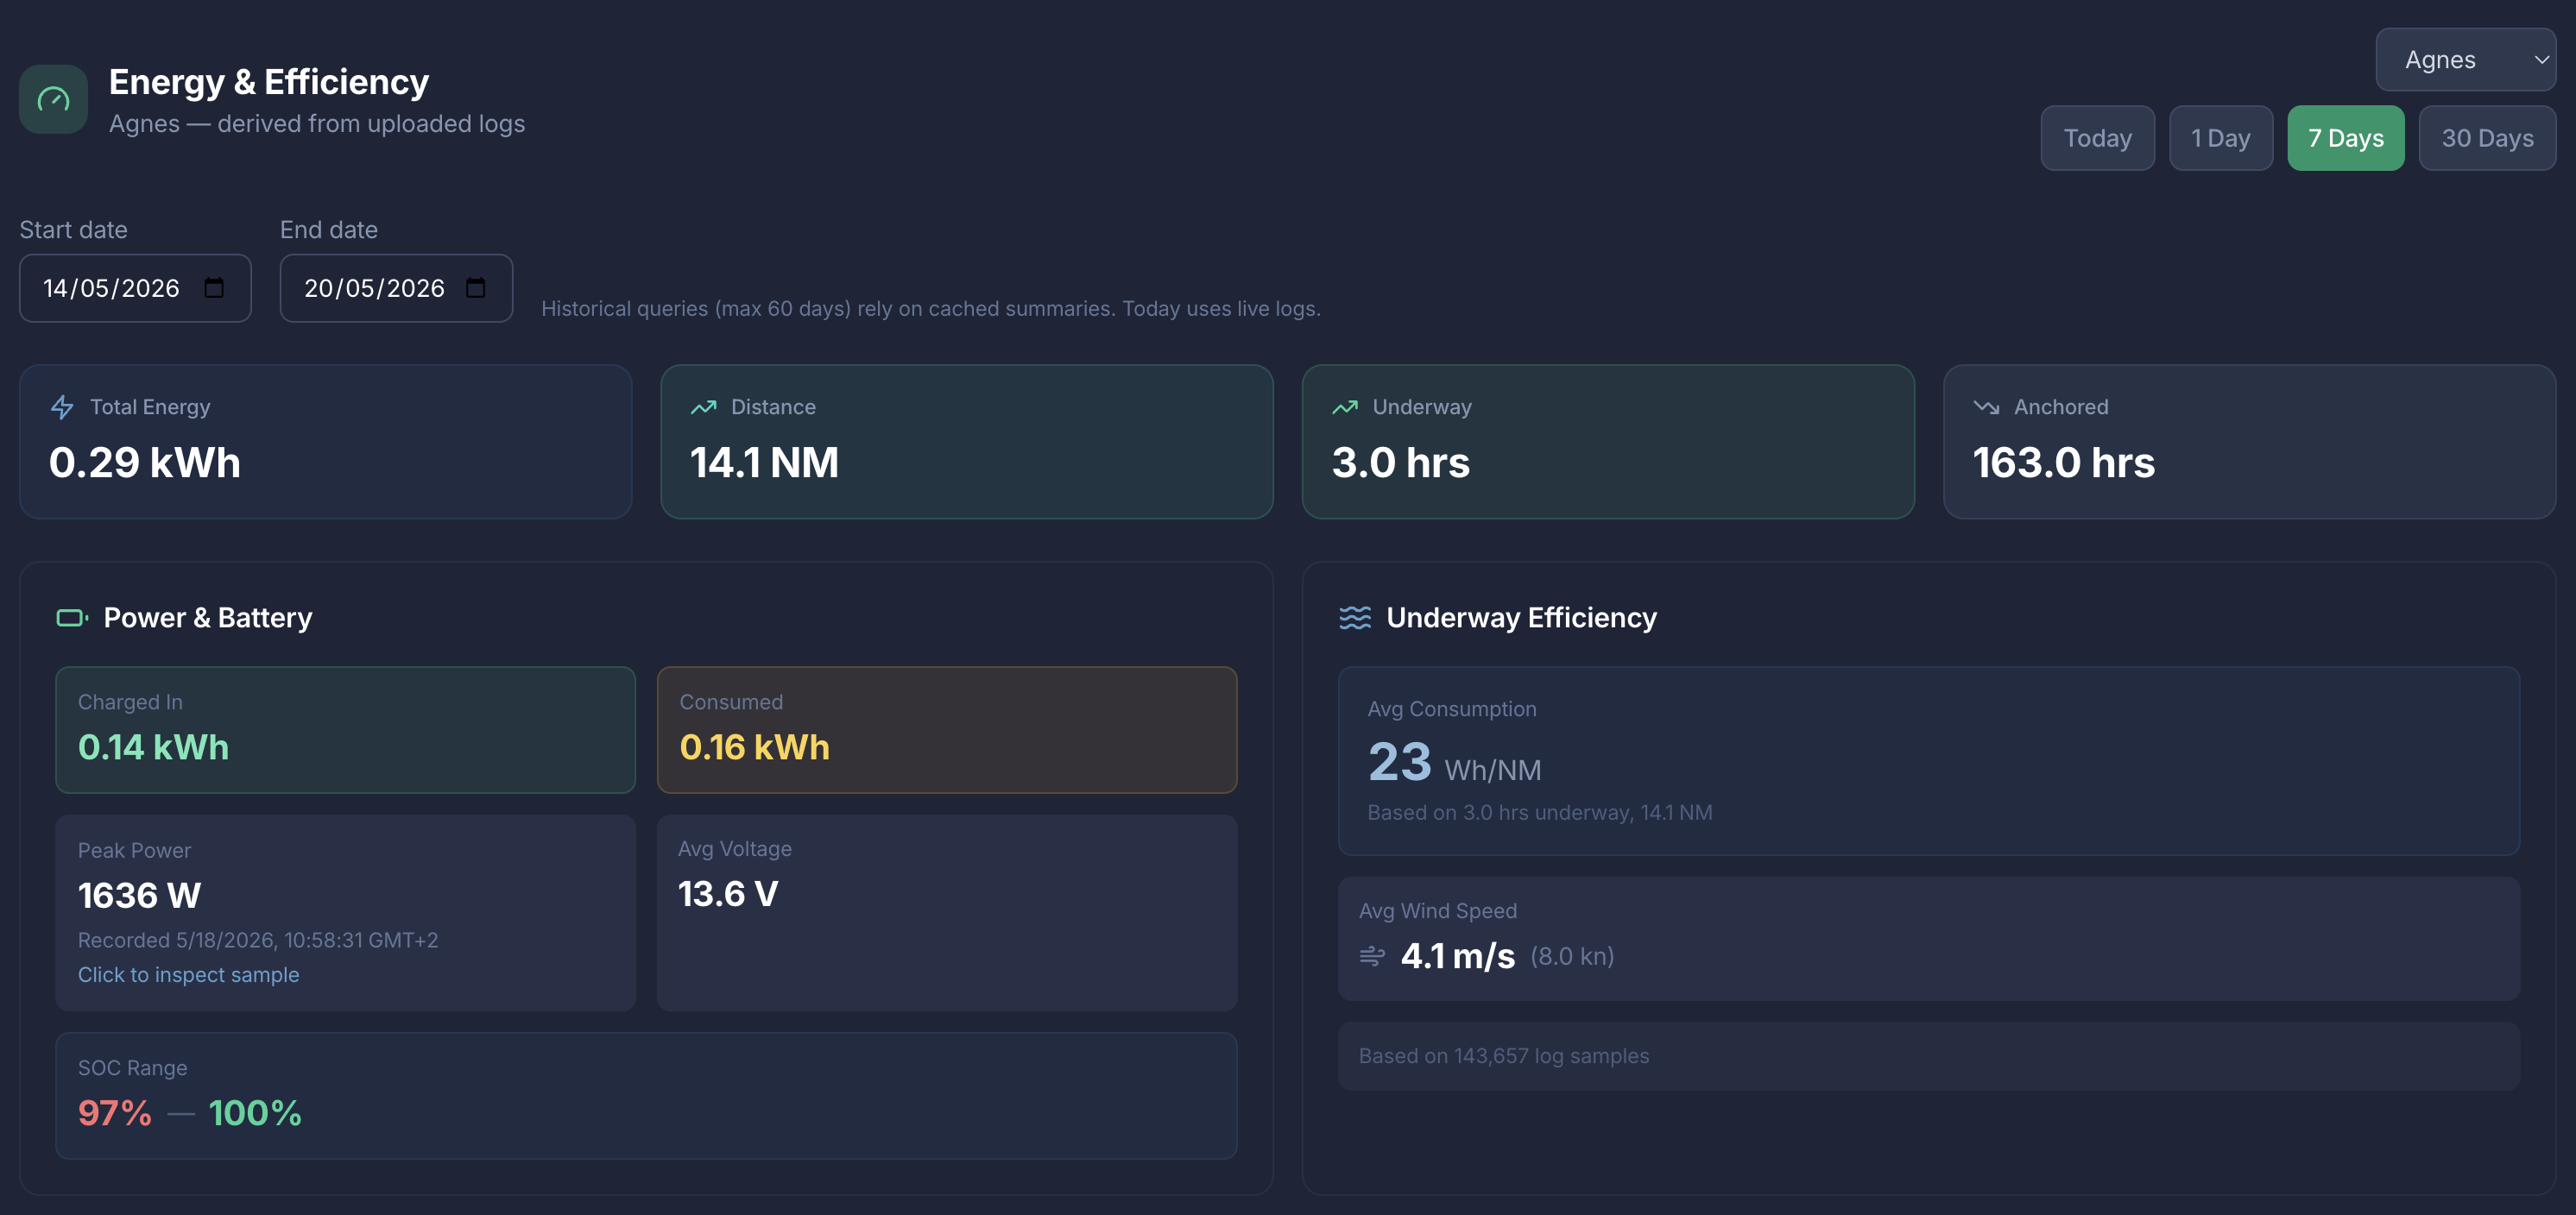Open the End date calendar picker icon
2576x1215 pixels.
(x=476, y=288)
